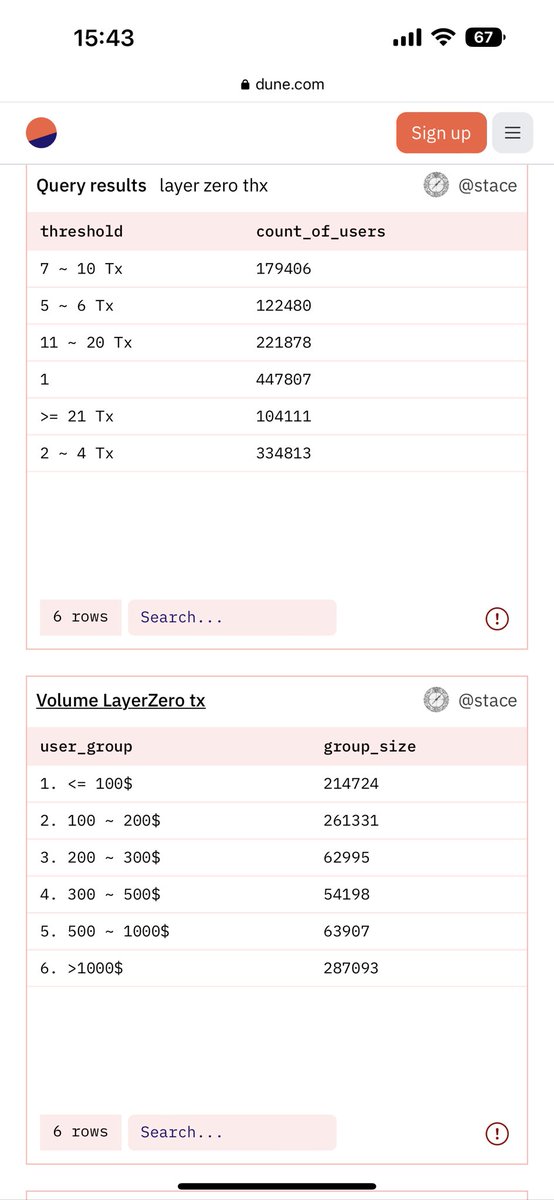Viewport: 554px width, 1200px height.
Task: Select the value 122480
Action: pos(284,305)
